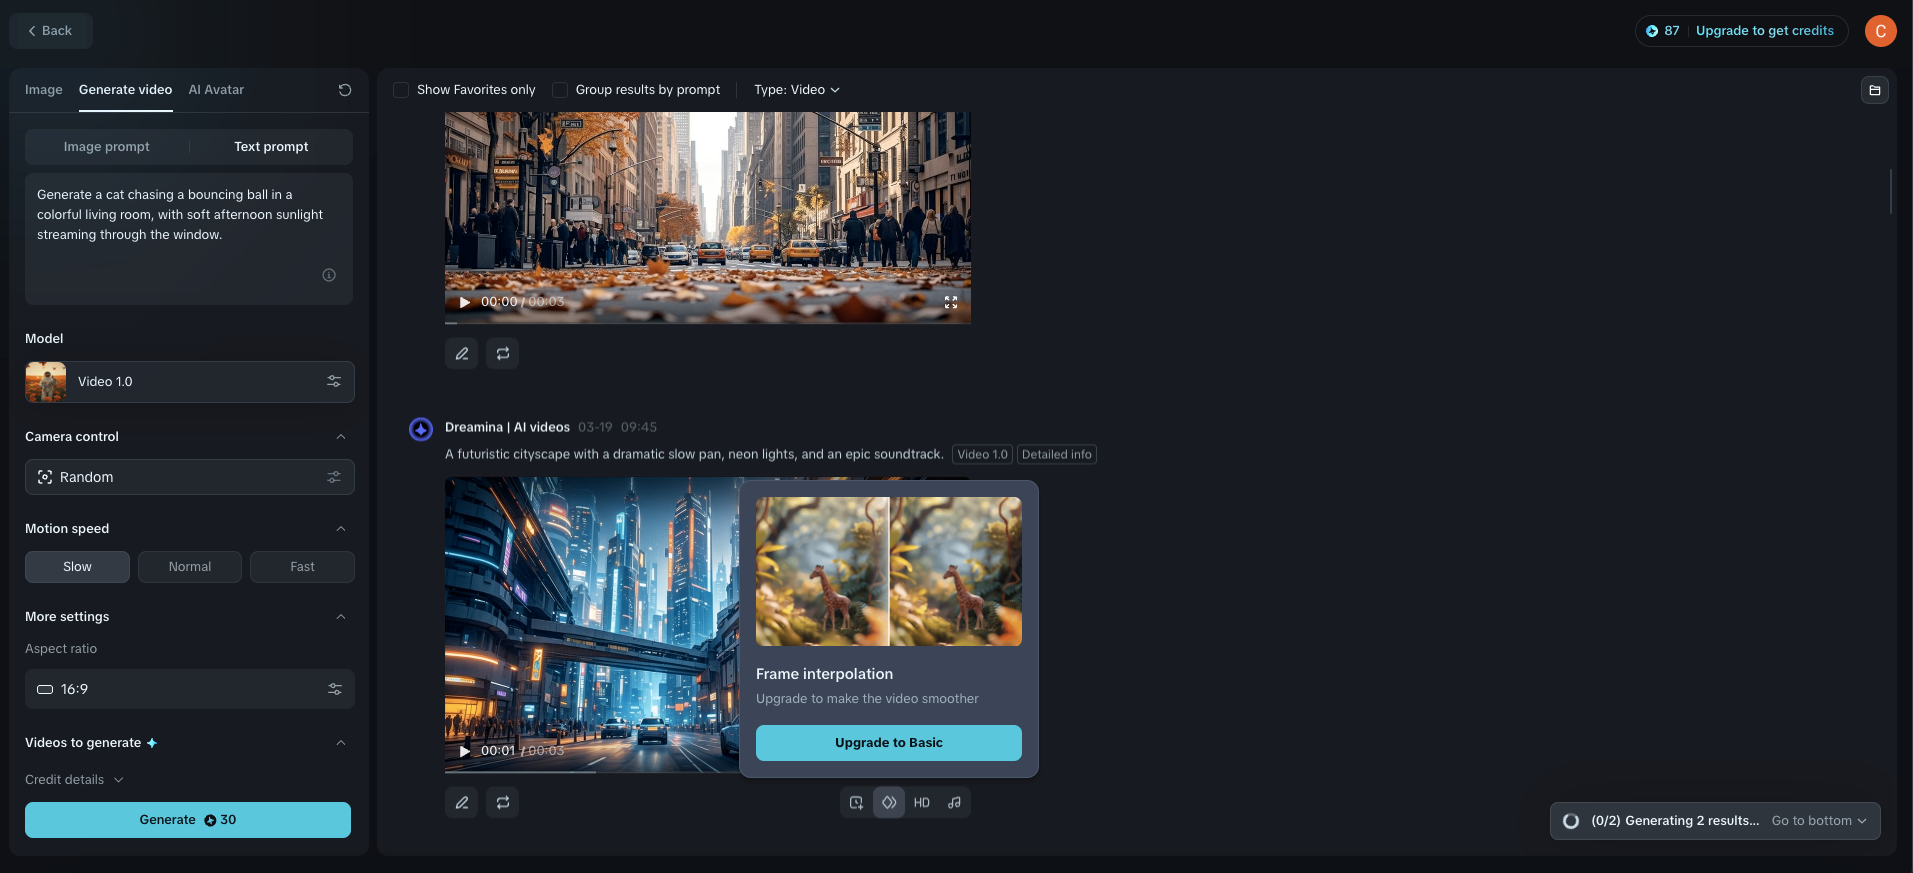The height and width of the screenshot is (873, 1913).
Task: Click the Detailed info tag
Action: pos(1057,455)
